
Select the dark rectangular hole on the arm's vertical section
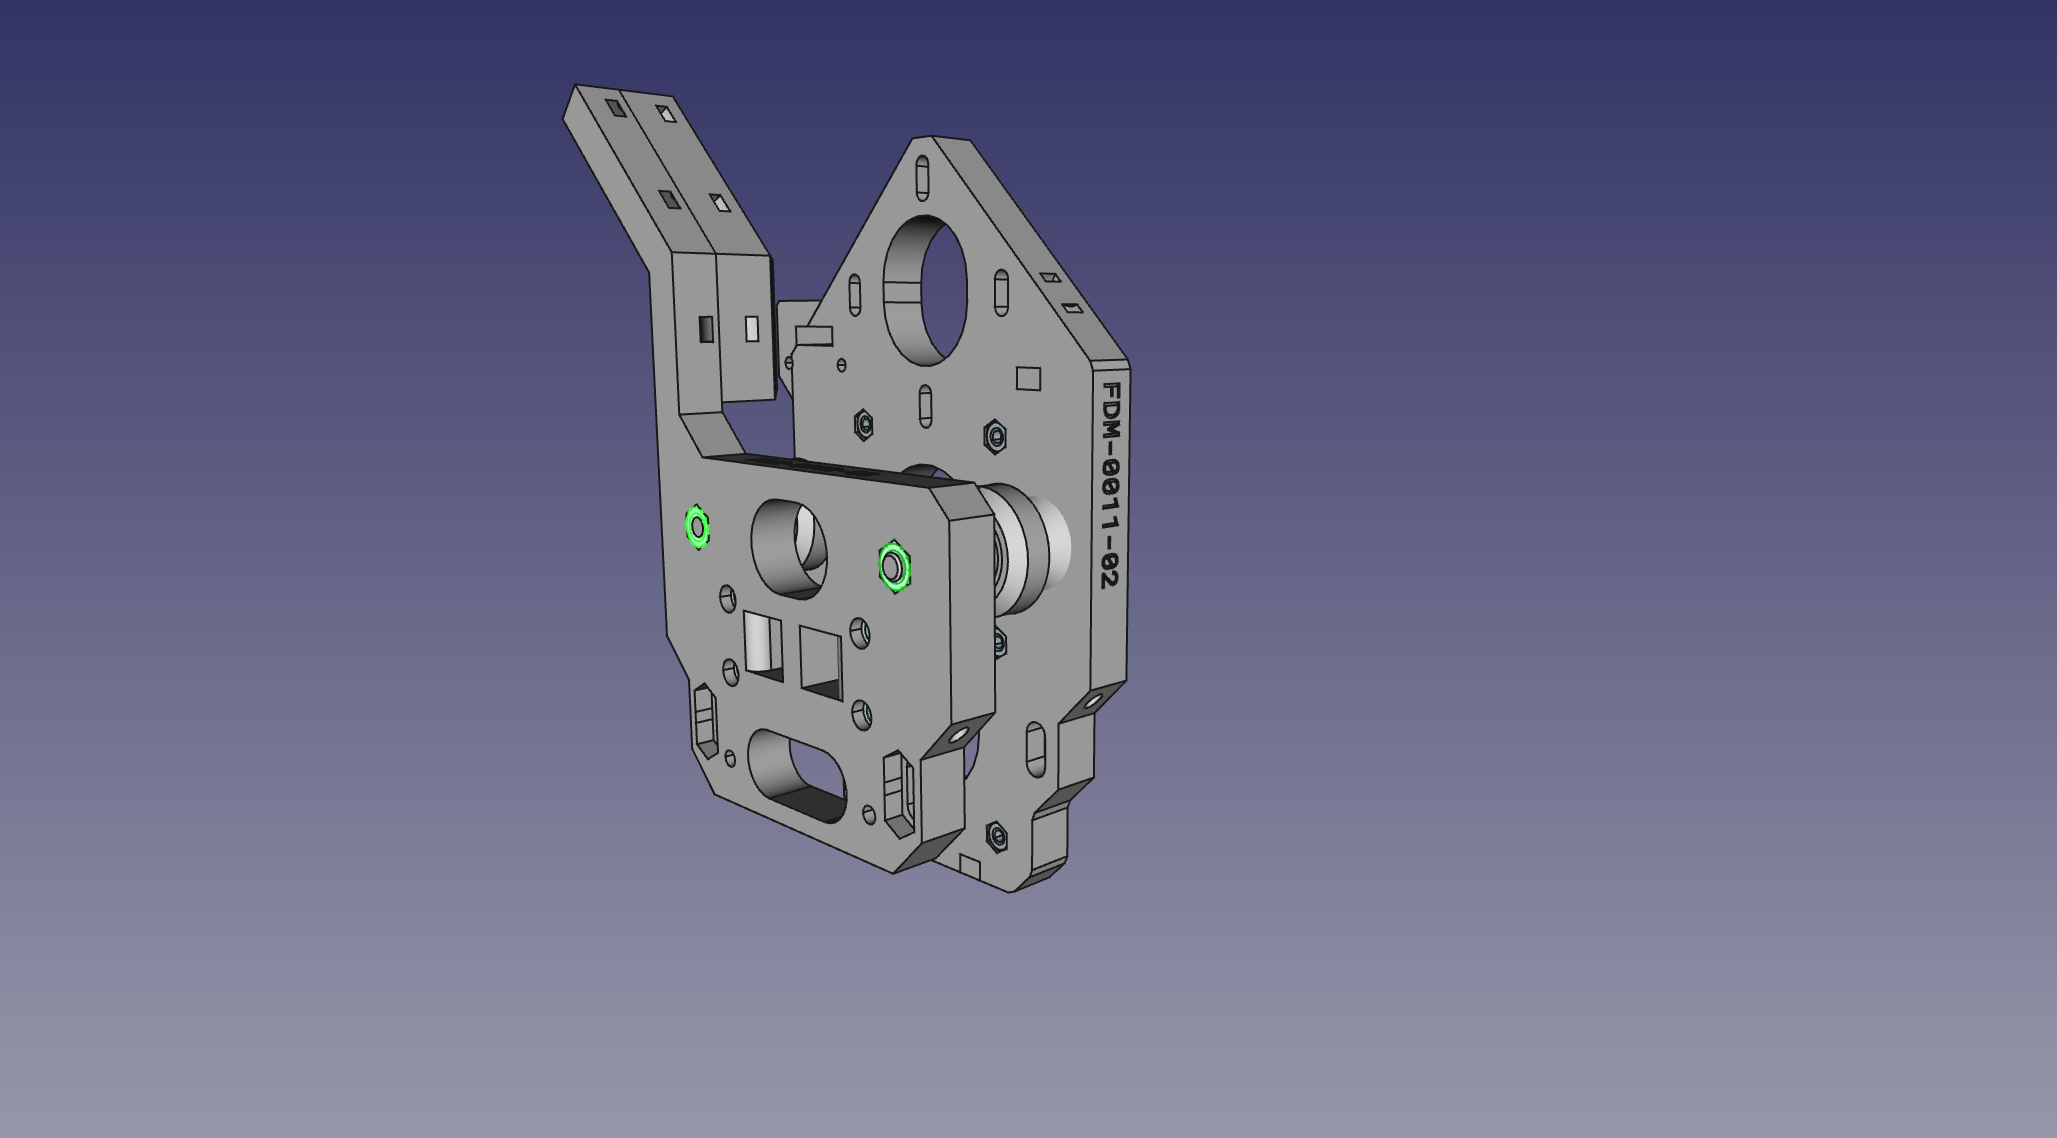[x=706, y=329]
